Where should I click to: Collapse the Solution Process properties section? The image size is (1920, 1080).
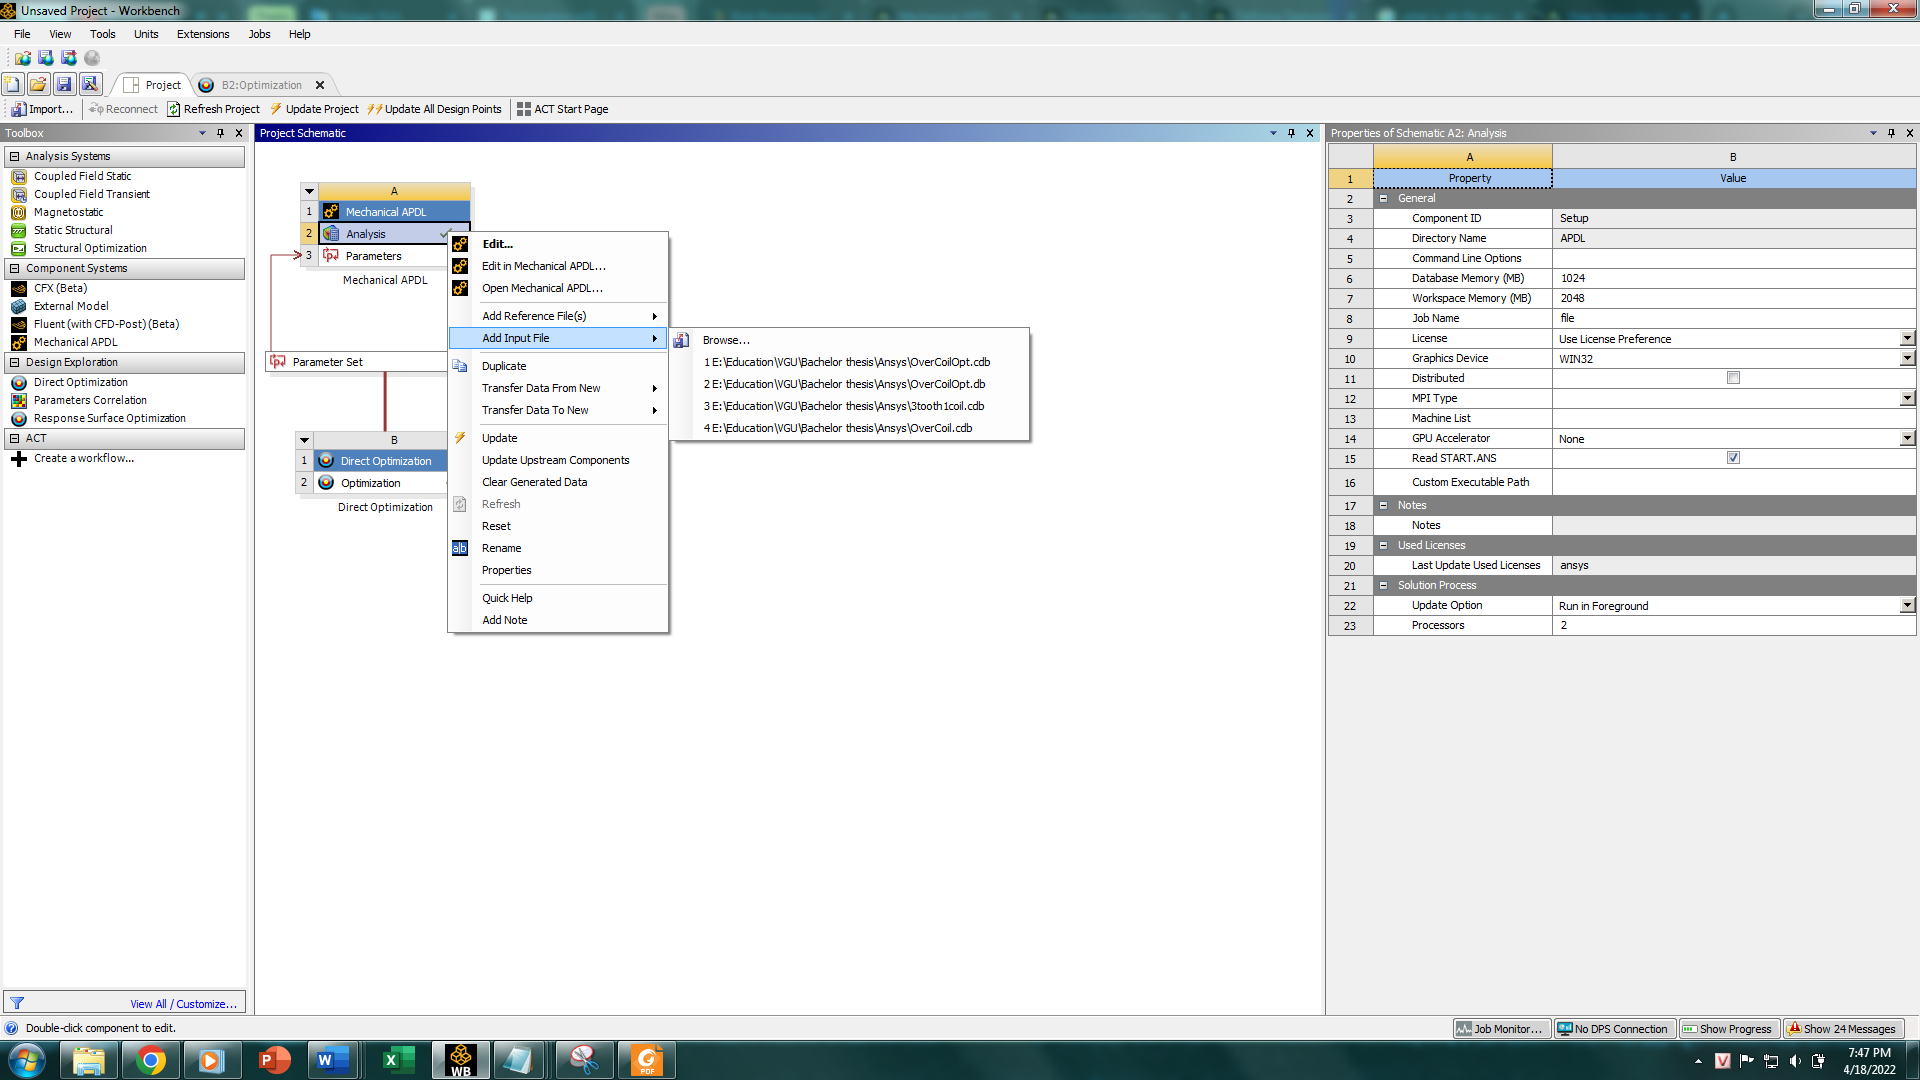tap(1384, 585)
